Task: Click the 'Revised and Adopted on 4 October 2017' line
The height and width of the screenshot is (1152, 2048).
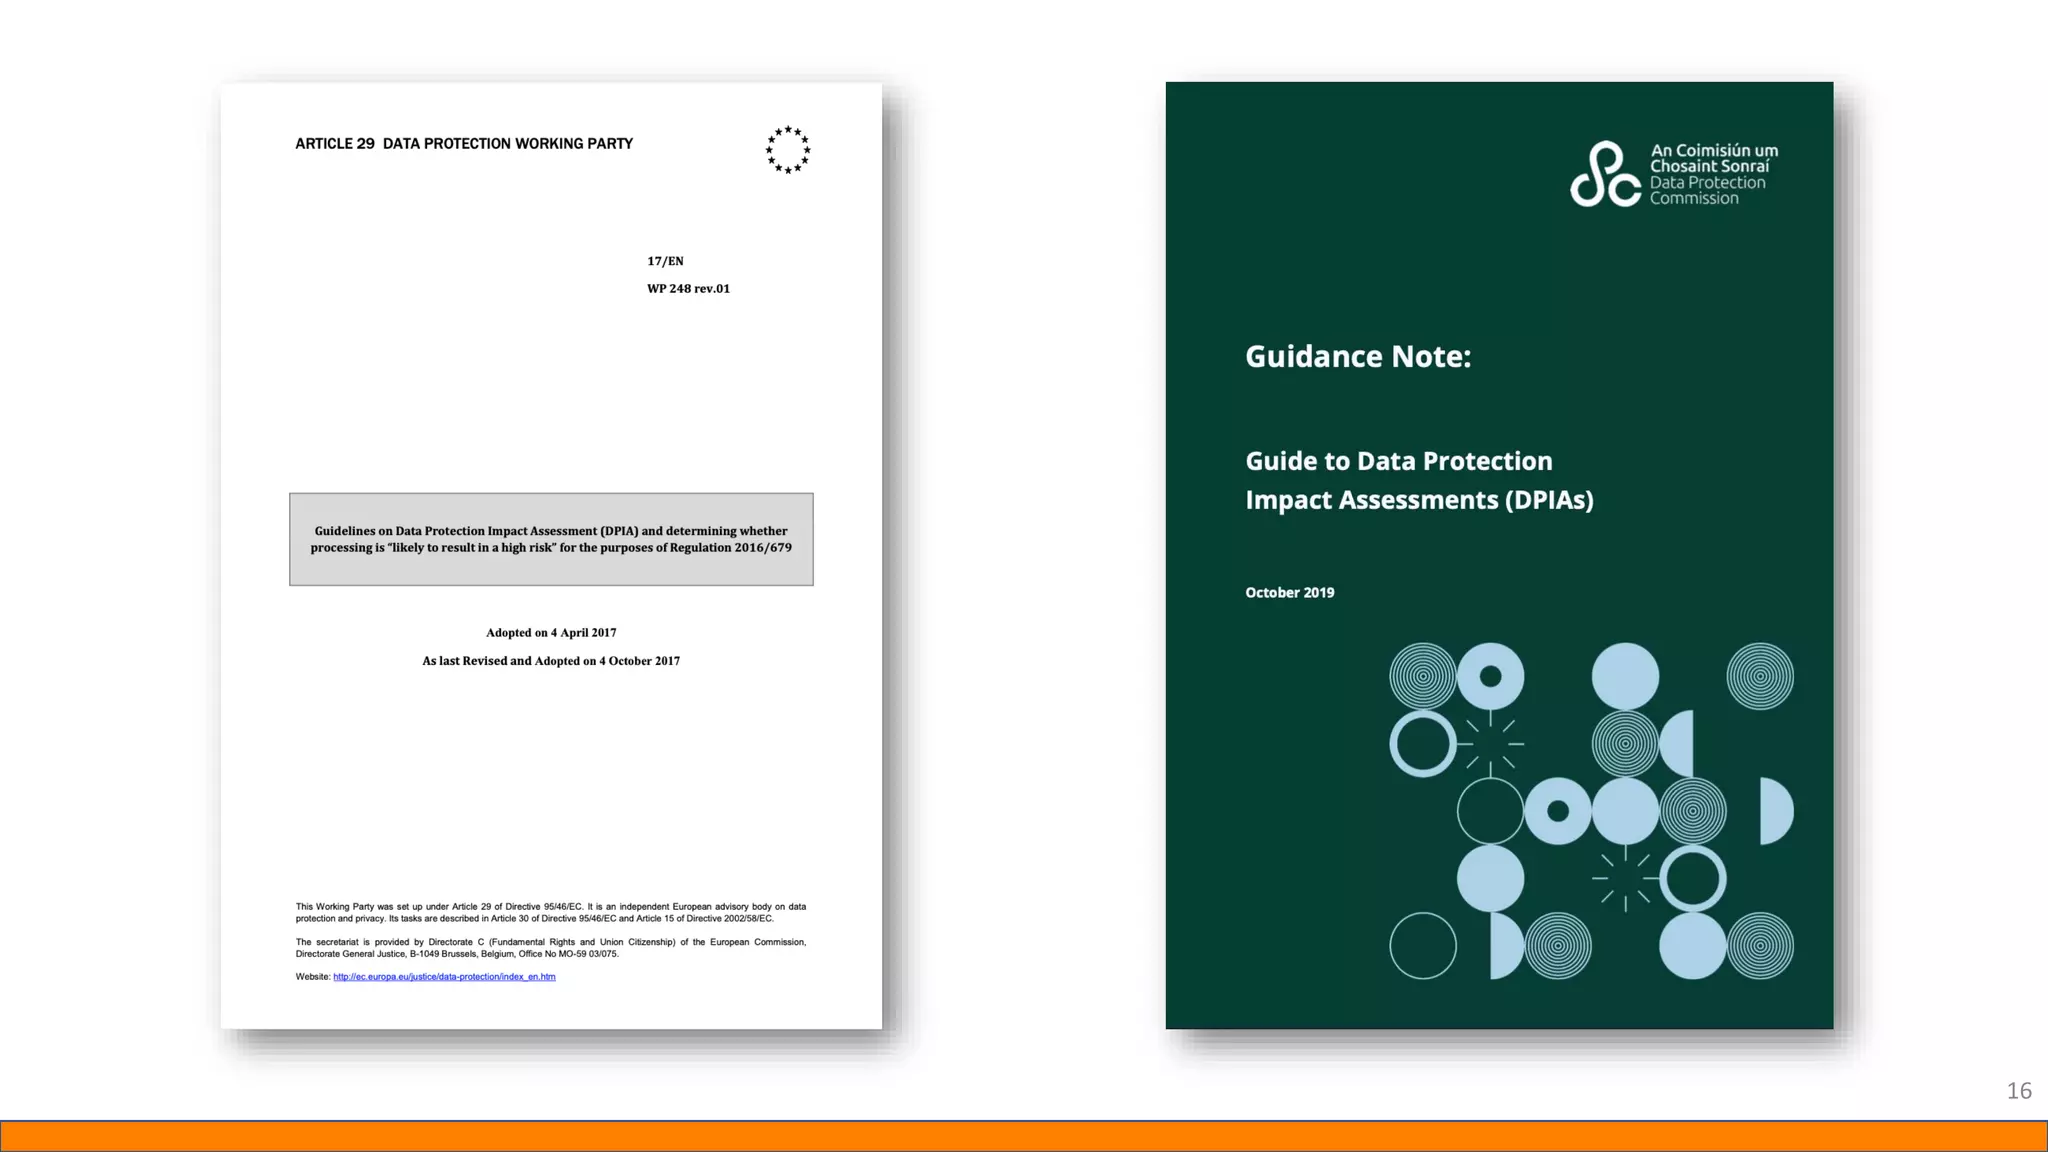Action: 551,661
